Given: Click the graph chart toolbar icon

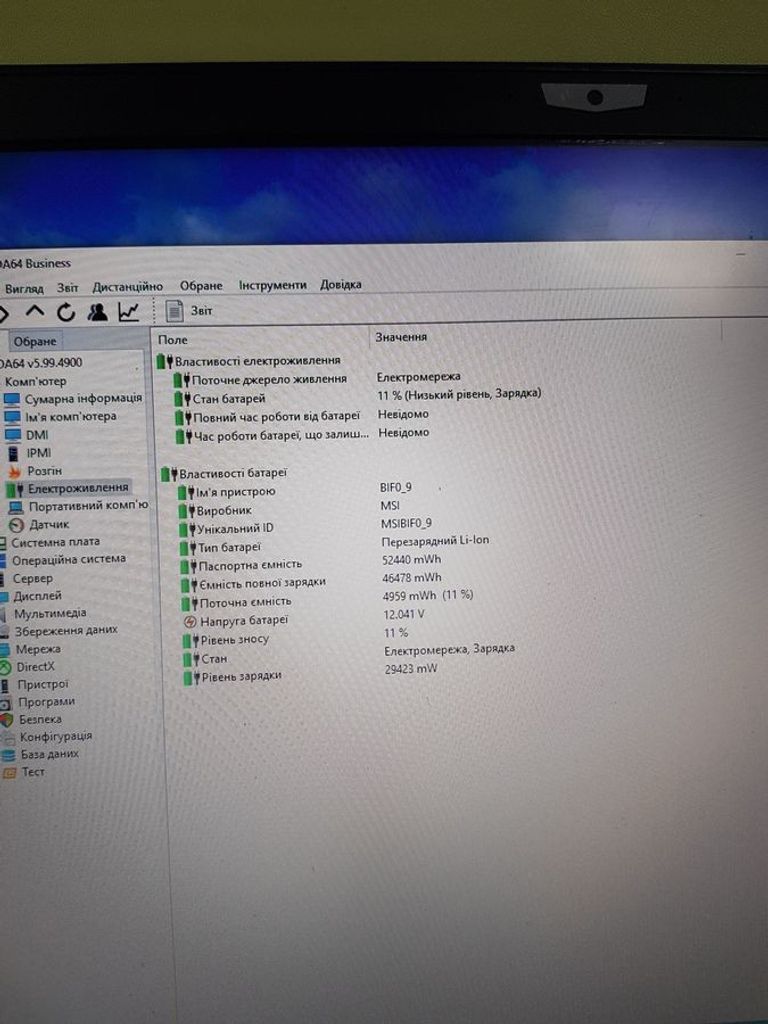Looking at the screenshot, I should [129, 312].
